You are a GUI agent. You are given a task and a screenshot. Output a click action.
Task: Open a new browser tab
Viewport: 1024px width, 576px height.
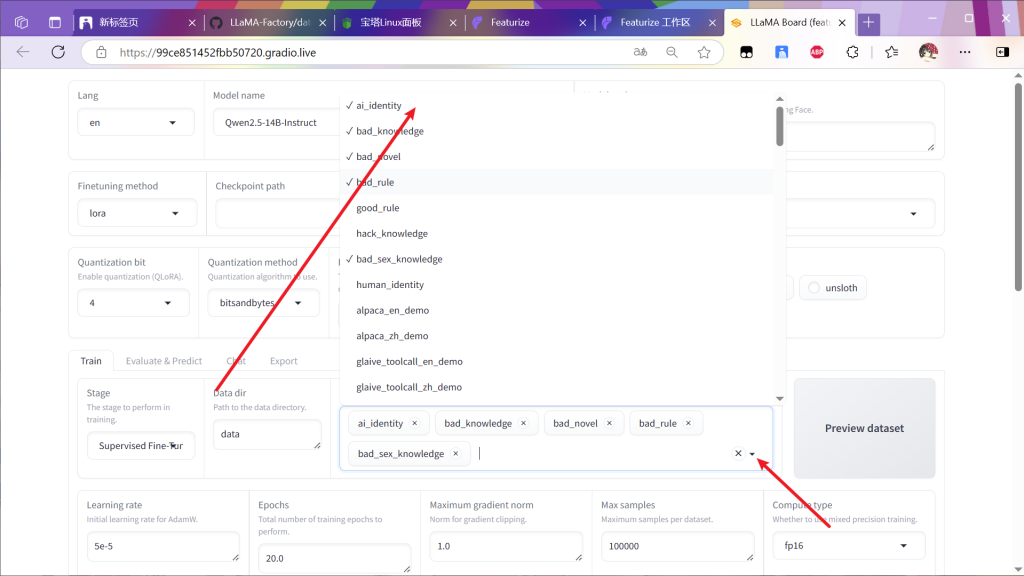click(869, 23)
